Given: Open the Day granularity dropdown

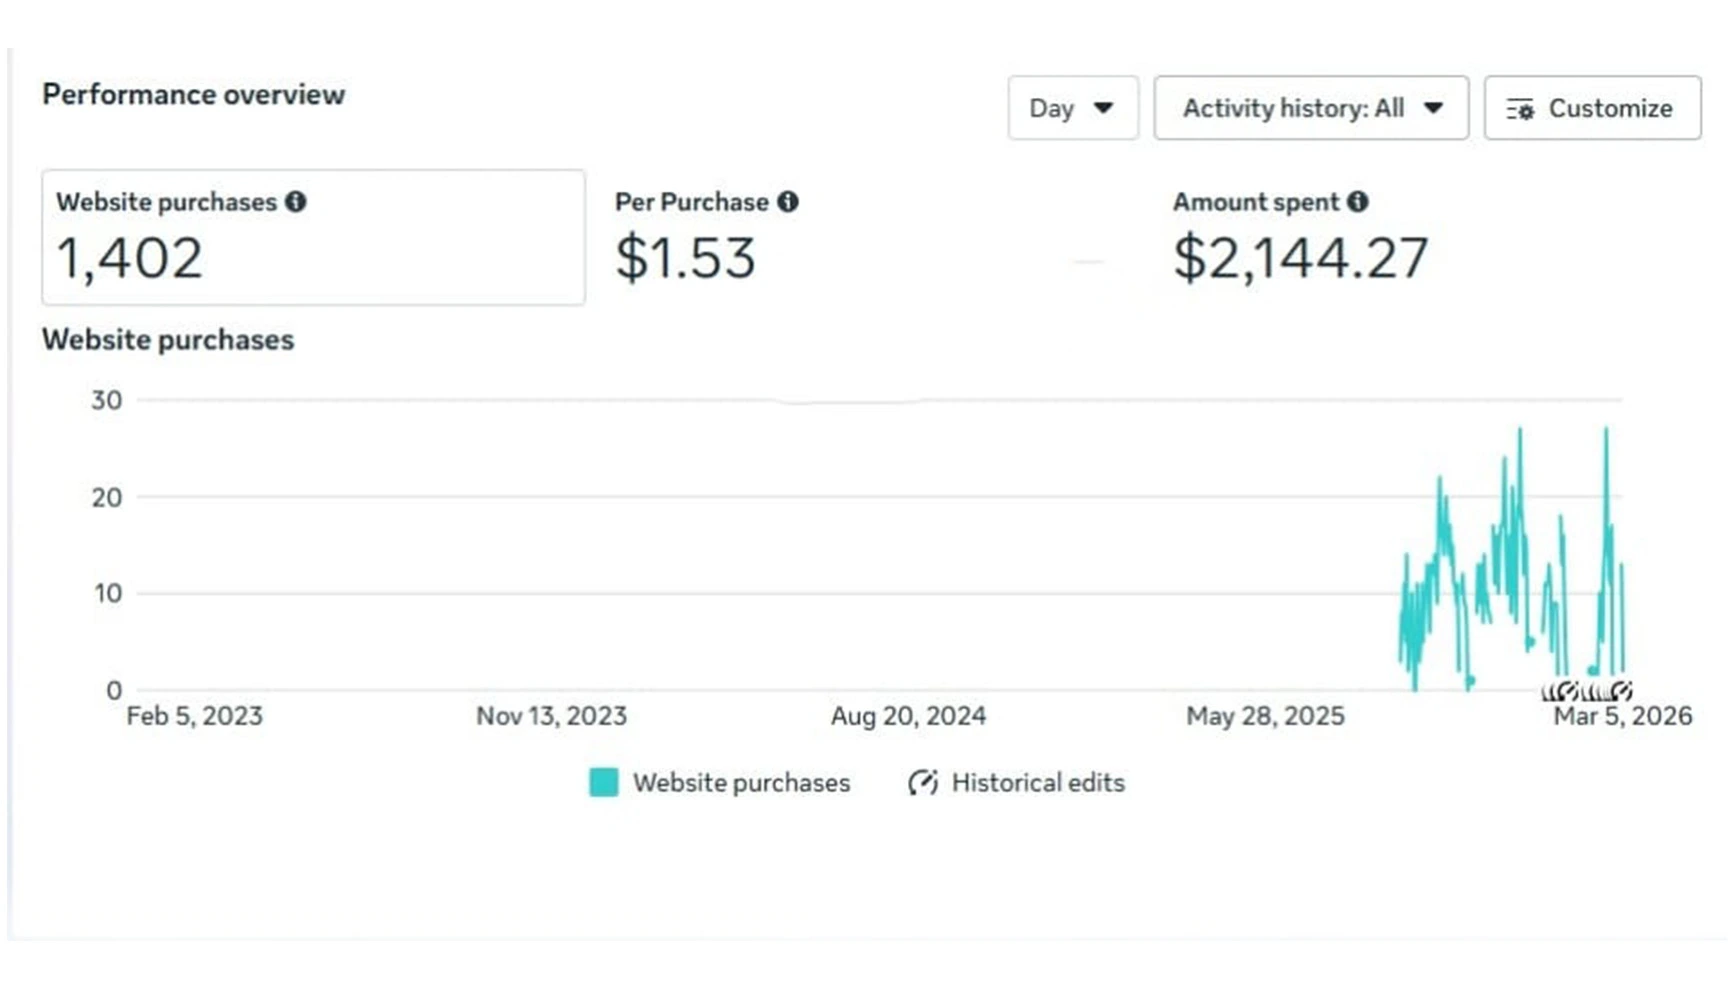Looking at the screenshot, I should pos(1072,108).
